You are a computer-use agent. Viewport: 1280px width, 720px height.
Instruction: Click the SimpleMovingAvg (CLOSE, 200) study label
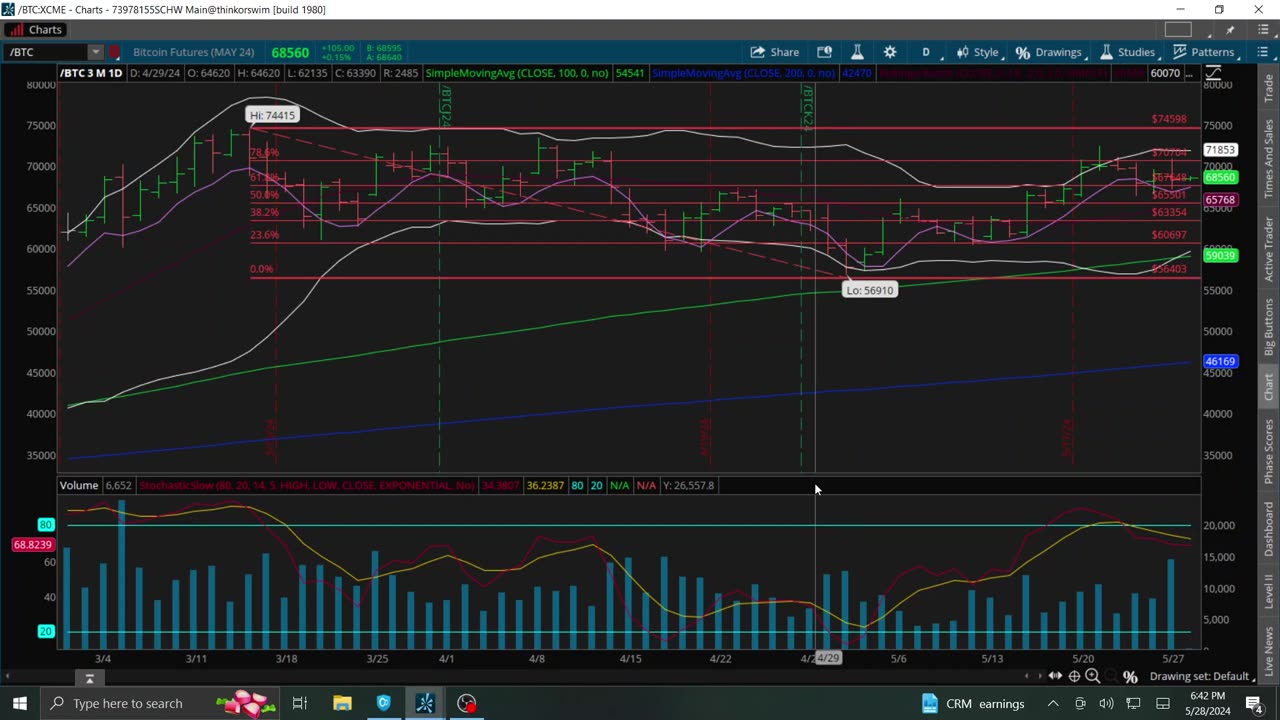tap(743, 73)
